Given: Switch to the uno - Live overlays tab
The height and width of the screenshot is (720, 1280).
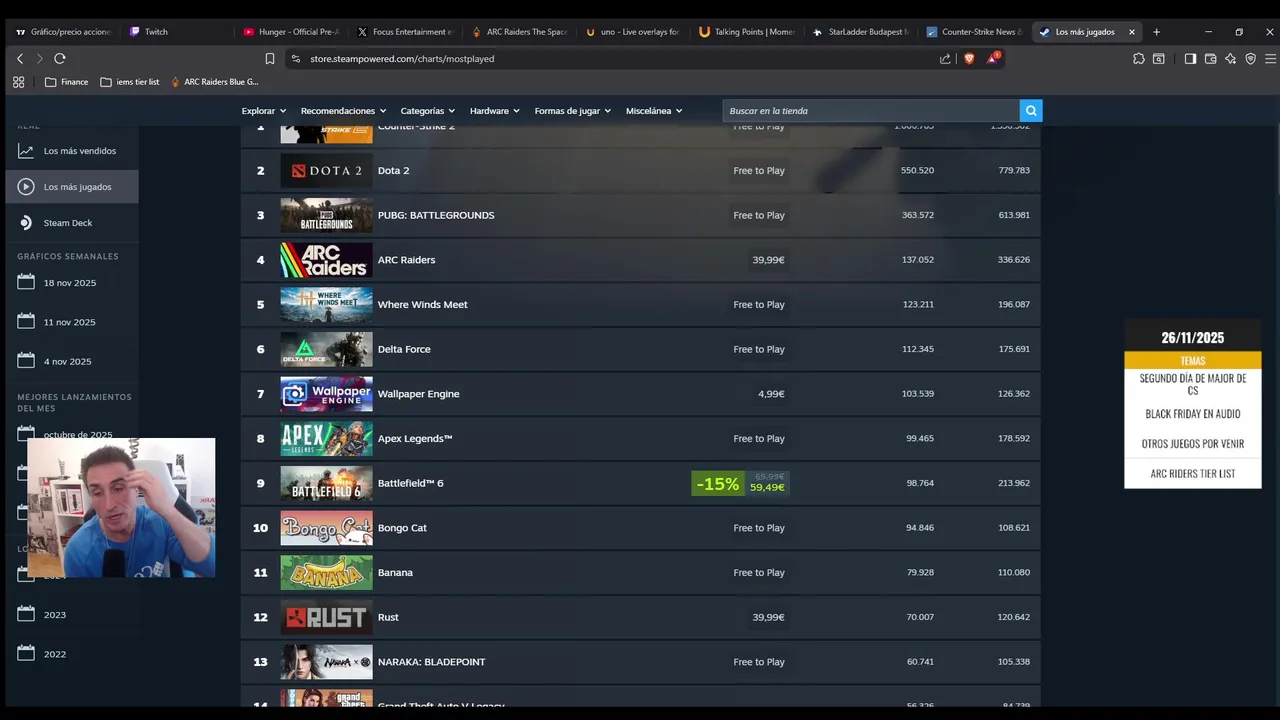Looking at the screenshot, I should 635,32.
